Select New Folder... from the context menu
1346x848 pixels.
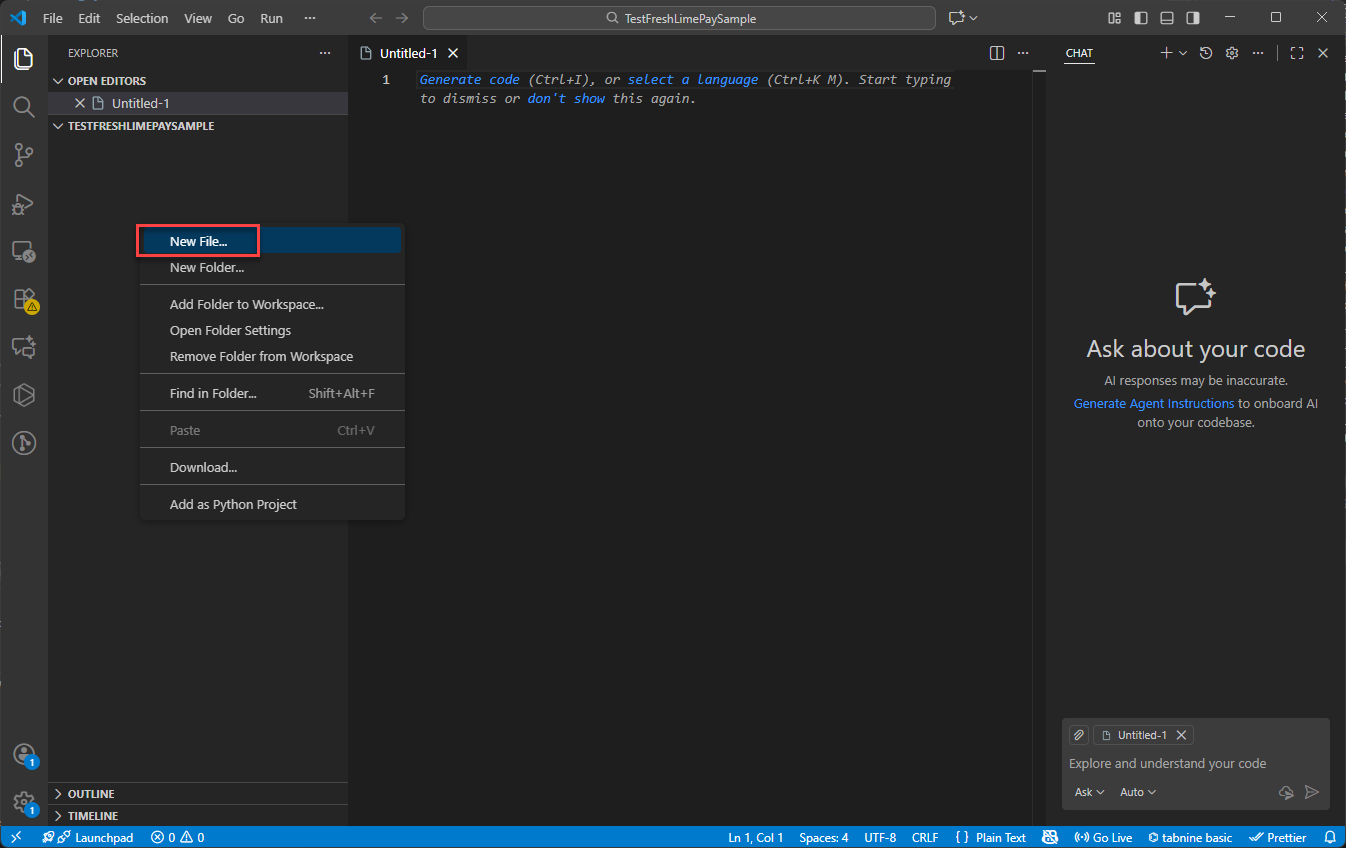click(x=207, y=267)
